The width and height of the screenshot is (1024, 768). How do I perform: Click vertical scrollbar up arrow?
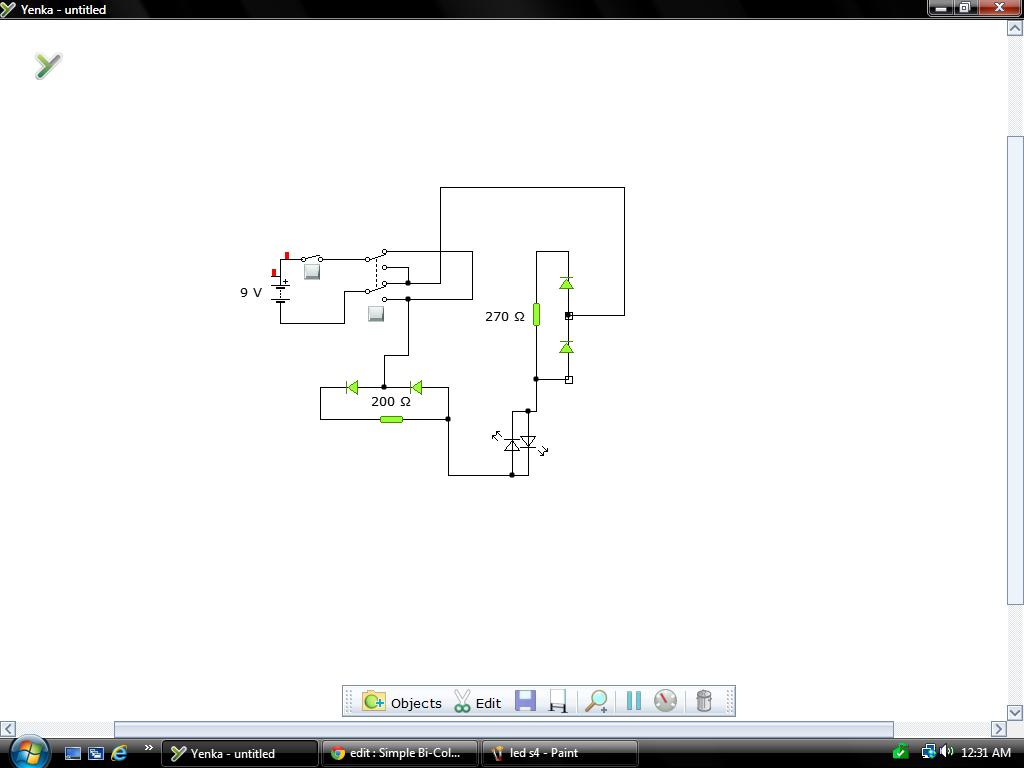1015,28
